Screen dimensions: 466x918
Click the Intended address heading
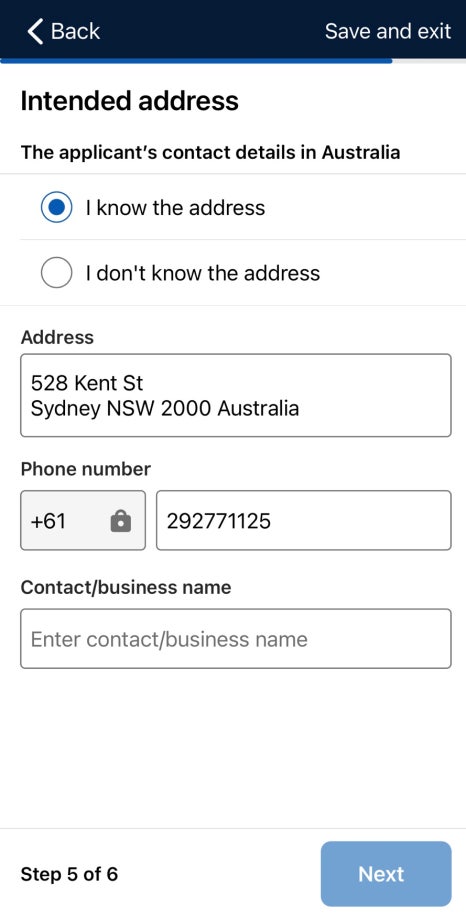129,101
